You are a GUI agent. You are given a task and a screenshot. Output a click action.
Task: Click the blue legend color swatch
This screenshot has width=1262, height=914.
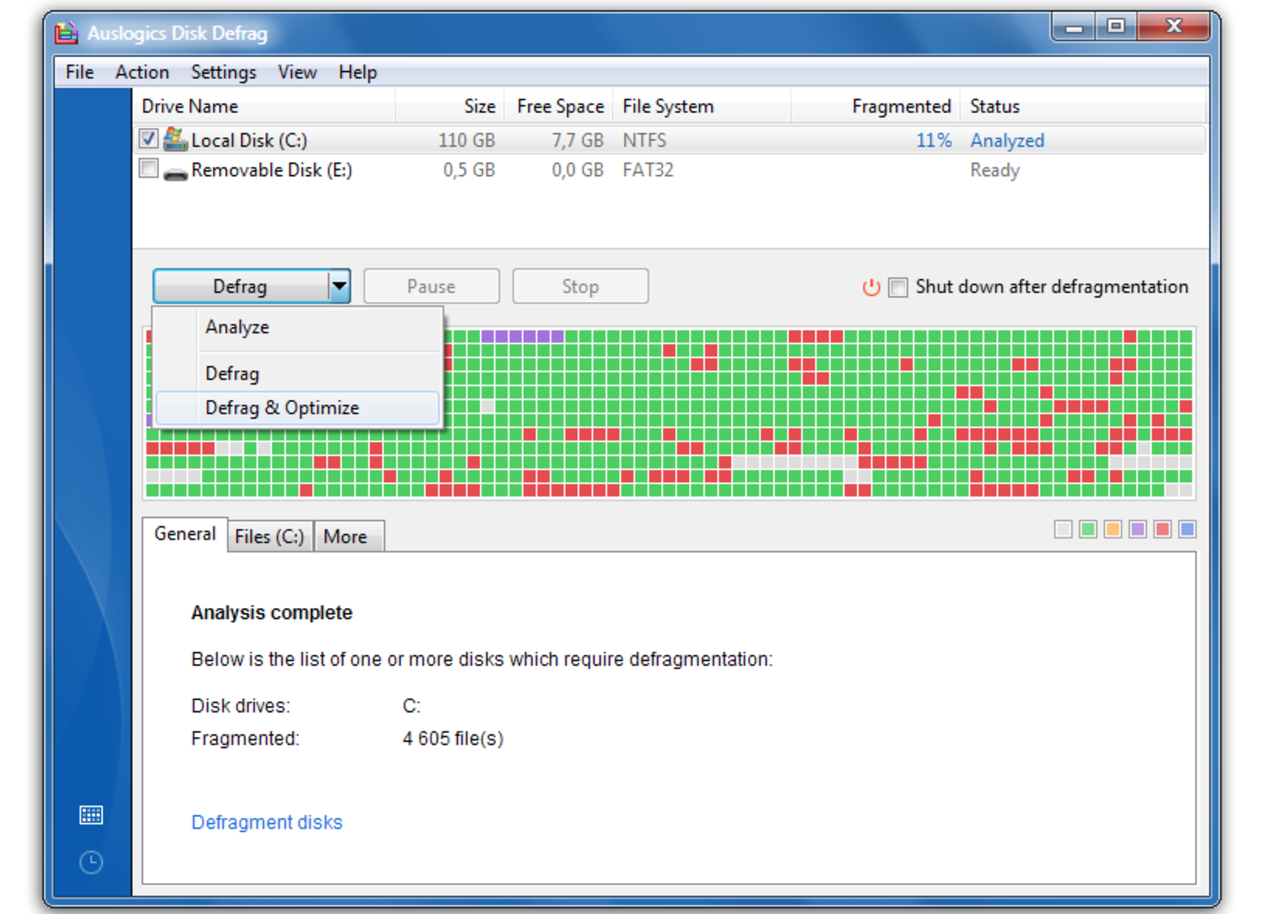pos(1187,529)
